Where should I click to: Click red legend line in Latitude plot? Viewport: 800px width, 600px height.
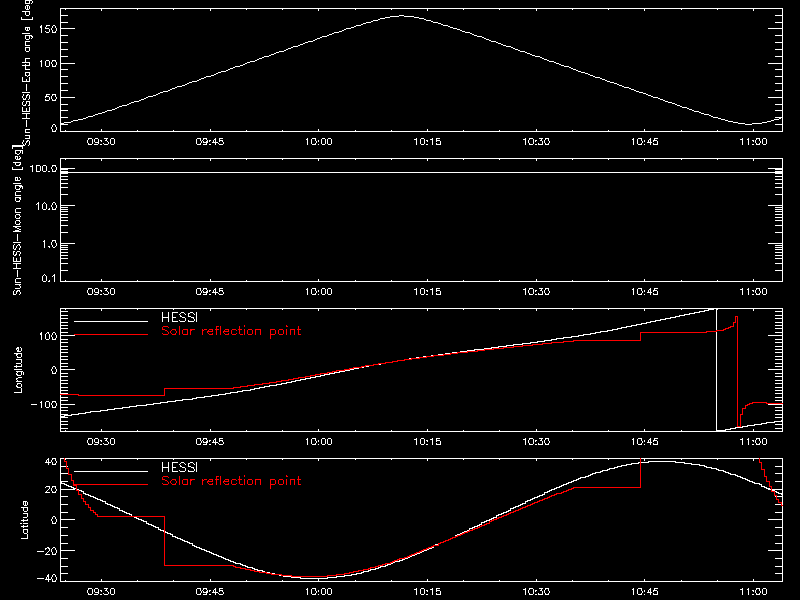point(111,485)
